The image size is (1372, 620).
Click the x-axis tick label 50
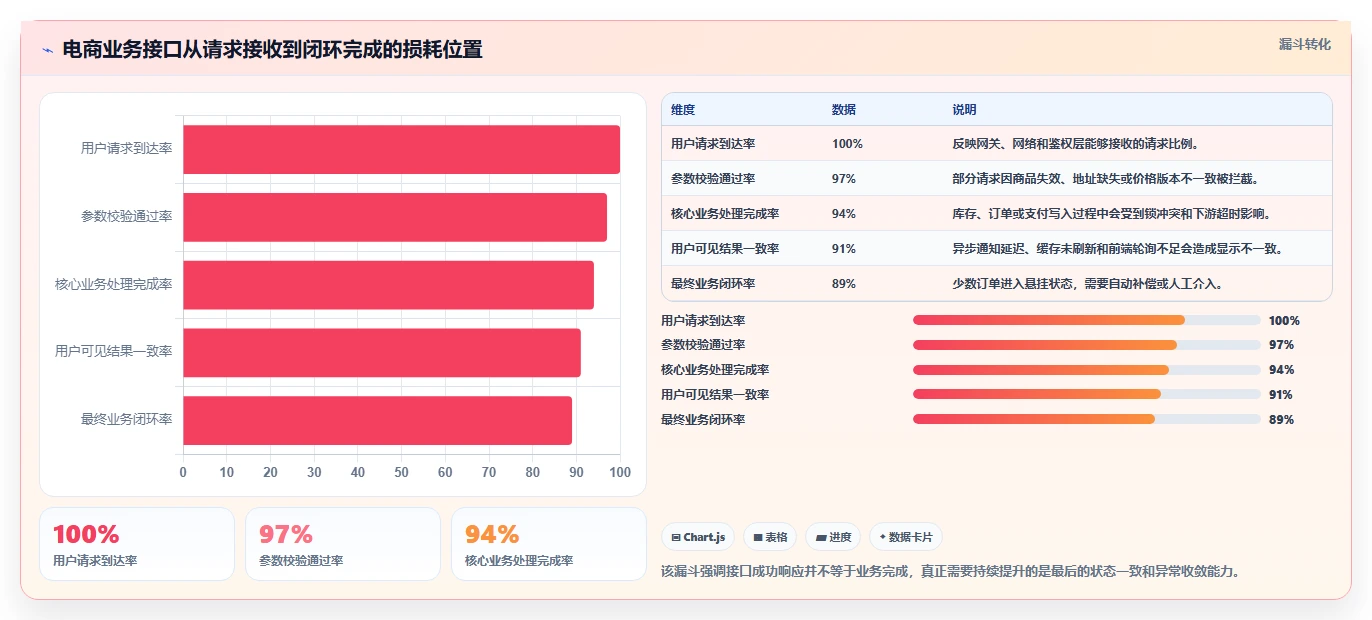click(x=401, y=472)
